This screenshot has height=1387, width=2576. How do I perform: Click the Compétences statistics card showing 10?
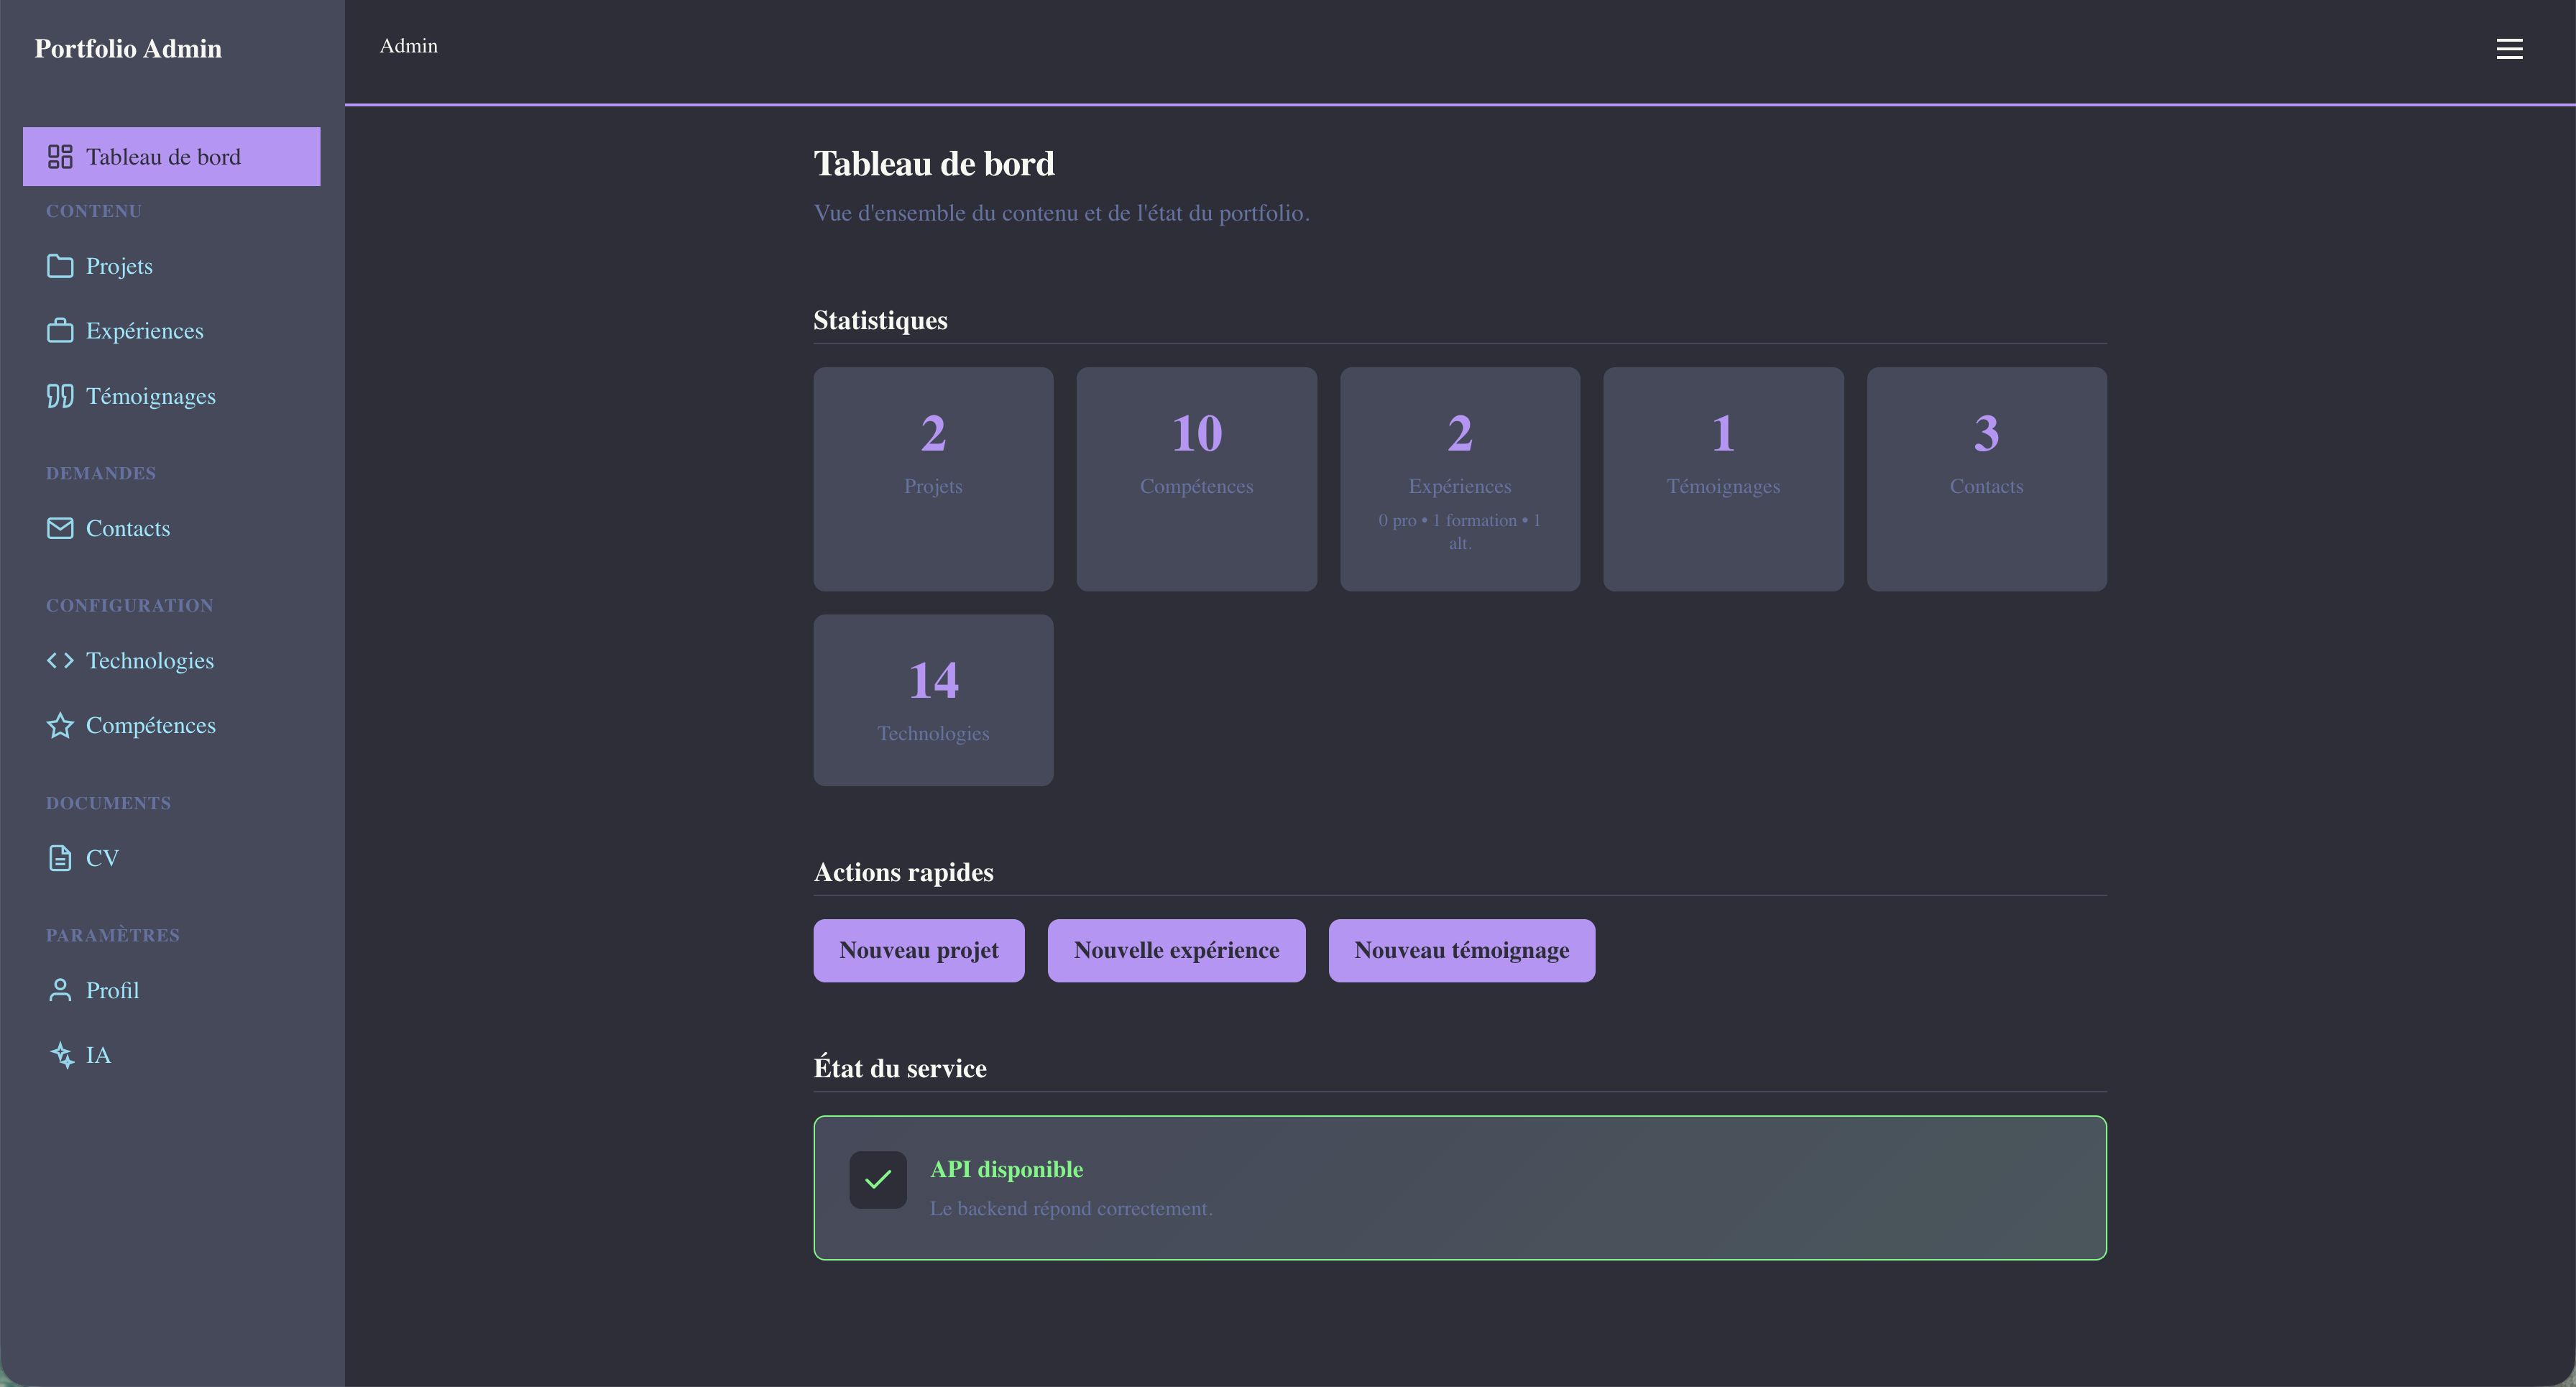point(1196,478)
